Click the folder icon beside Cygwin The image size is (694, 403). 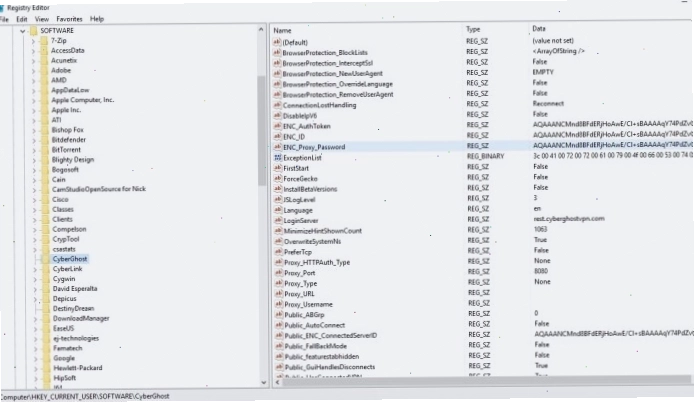[46, 279]
